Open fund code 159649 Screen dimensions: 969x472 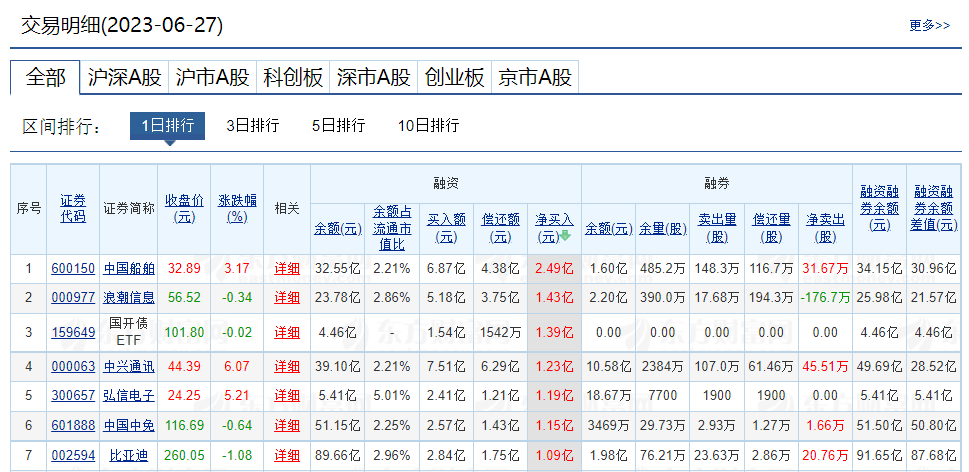point(73,333)
